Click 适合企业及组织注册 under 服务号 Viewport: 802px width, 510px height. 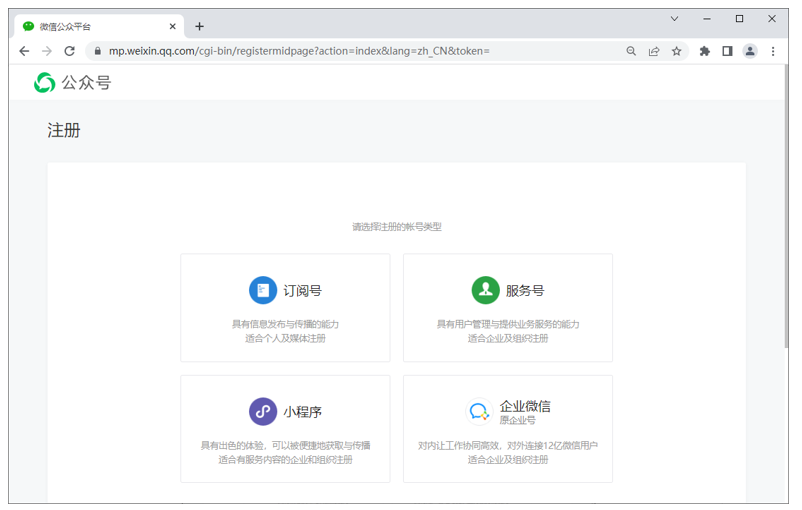[508, 339]
